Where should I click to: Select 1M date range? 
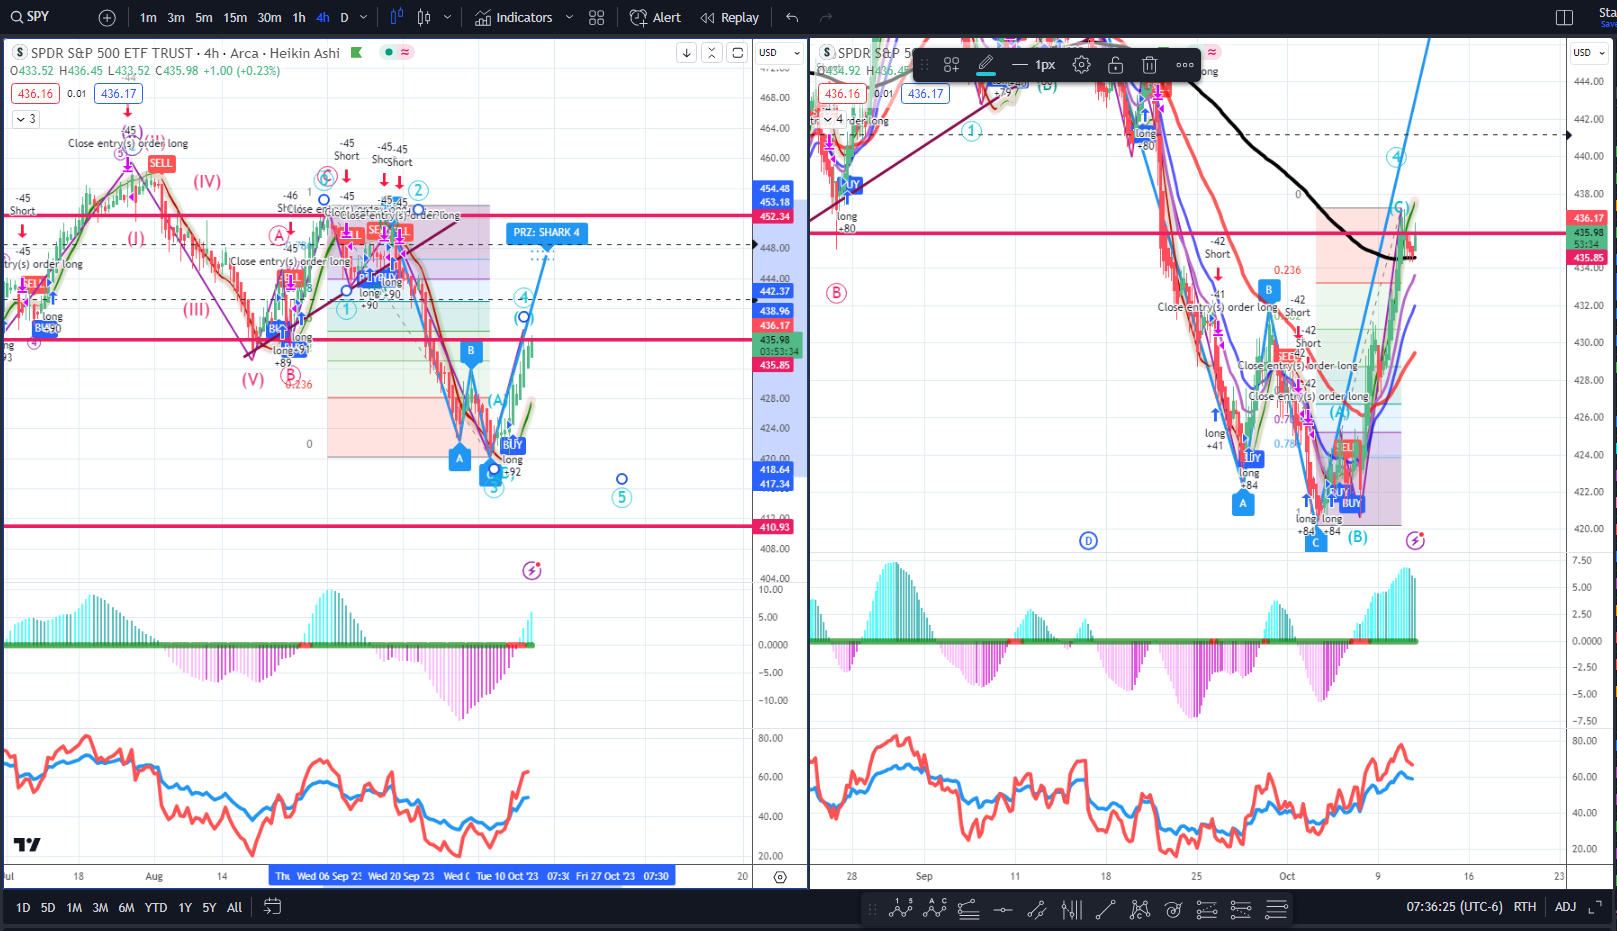coord(74,908)
